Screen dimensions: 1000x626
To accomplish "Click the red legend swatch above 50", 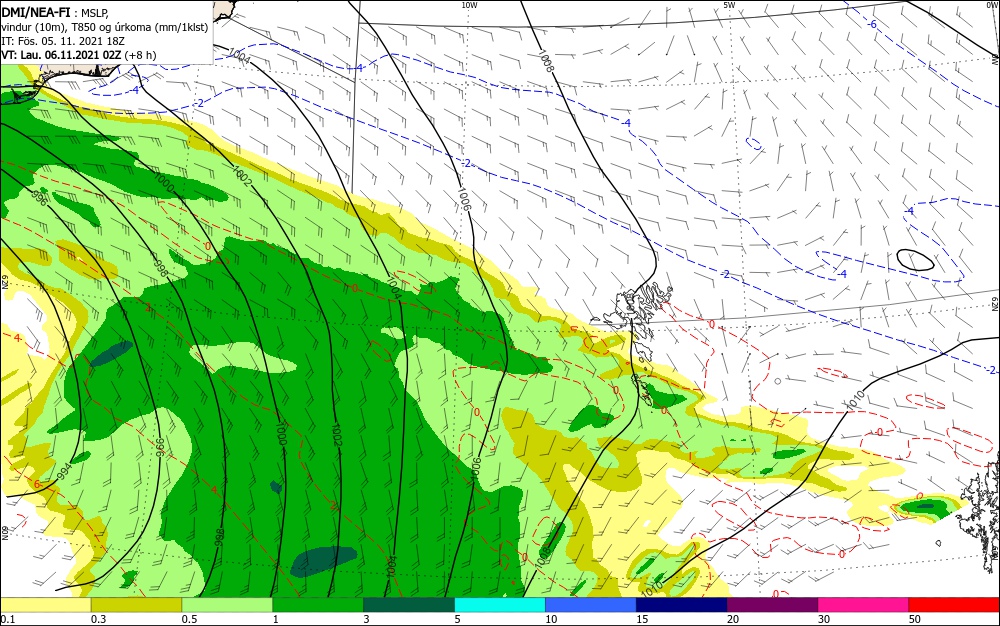I will [954, 605].
